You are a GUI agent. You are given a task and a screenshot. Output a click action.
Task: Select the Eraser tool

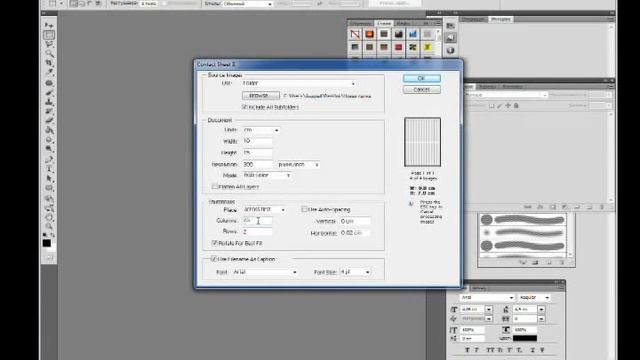tap(49, 120)
